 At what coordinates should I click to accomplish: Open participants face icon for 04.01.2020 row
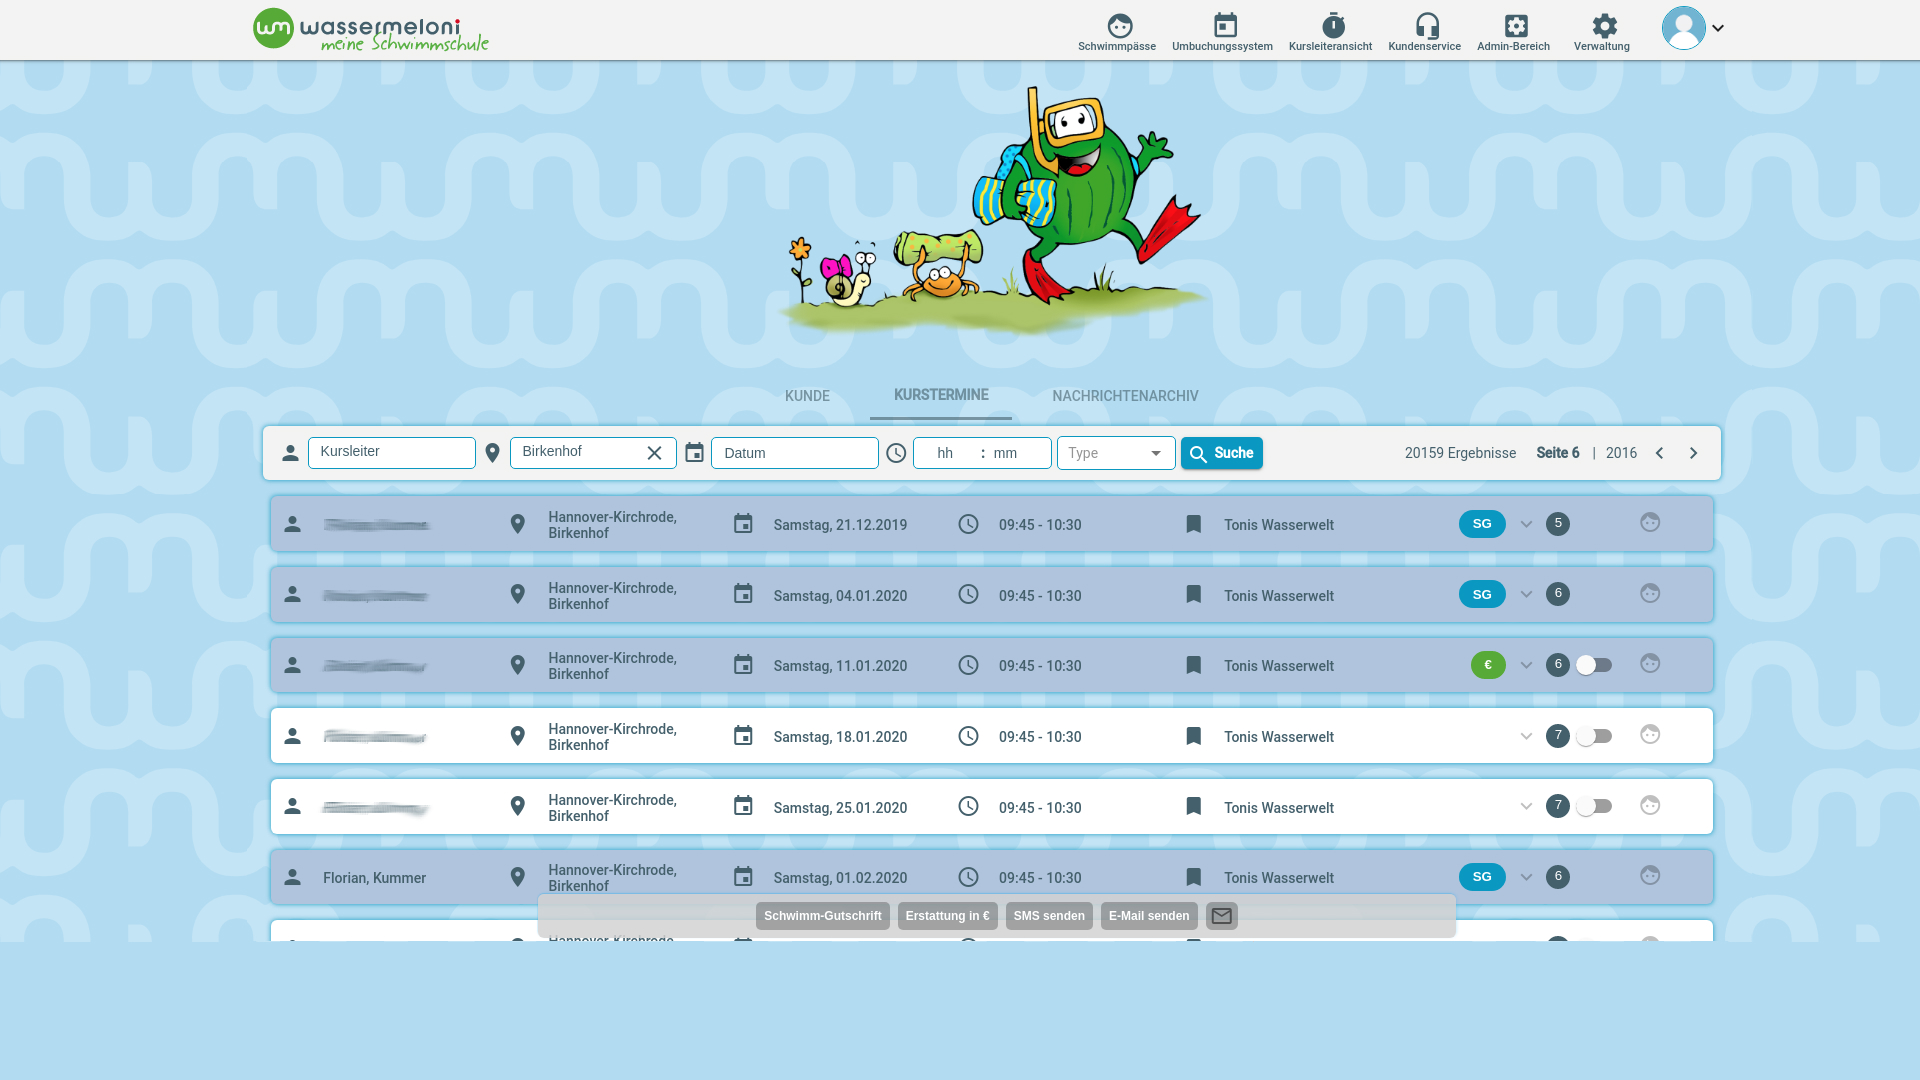(x=1650, y=593)
